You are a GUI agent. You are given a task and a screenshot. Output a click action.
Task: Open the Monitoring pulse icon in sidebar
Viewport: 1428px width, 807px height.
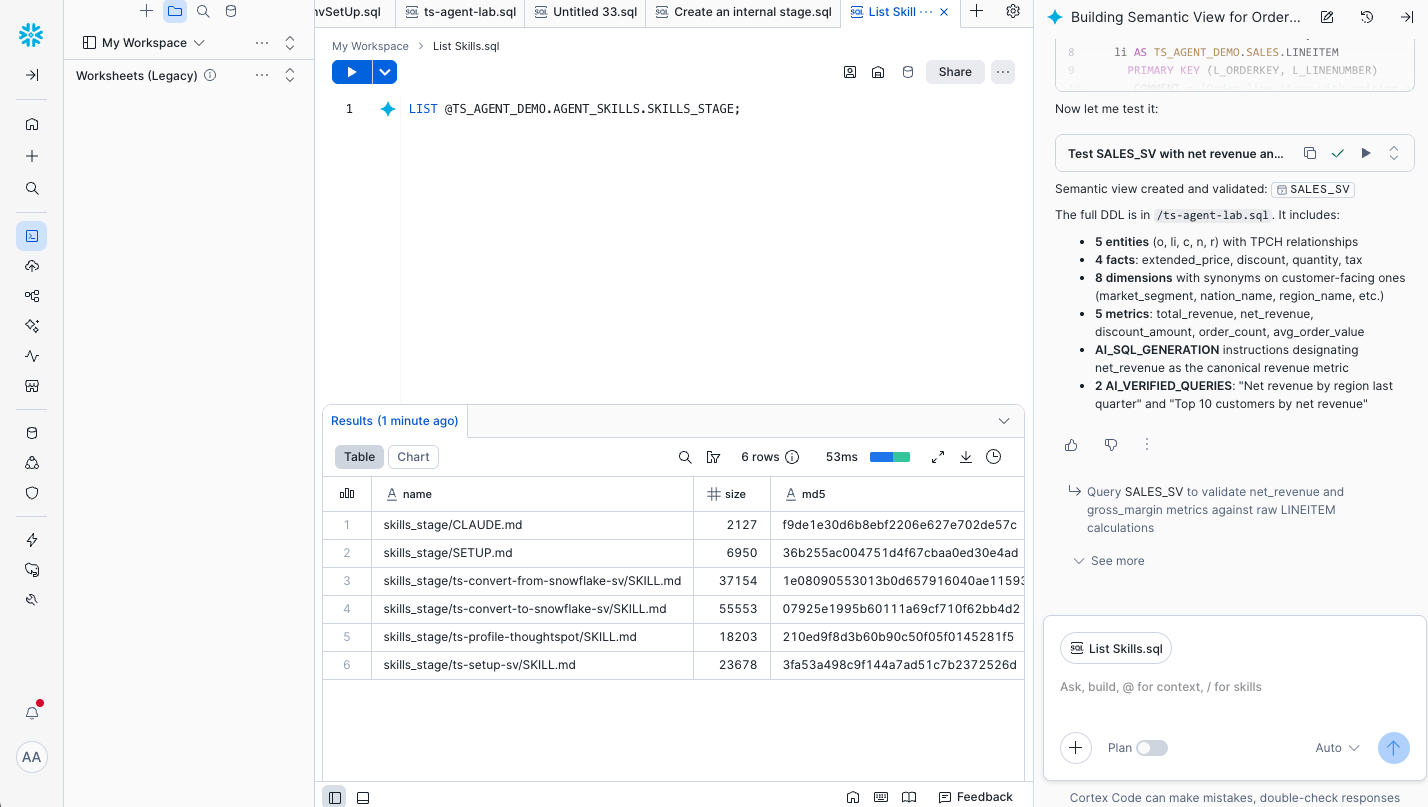[32, 356]
